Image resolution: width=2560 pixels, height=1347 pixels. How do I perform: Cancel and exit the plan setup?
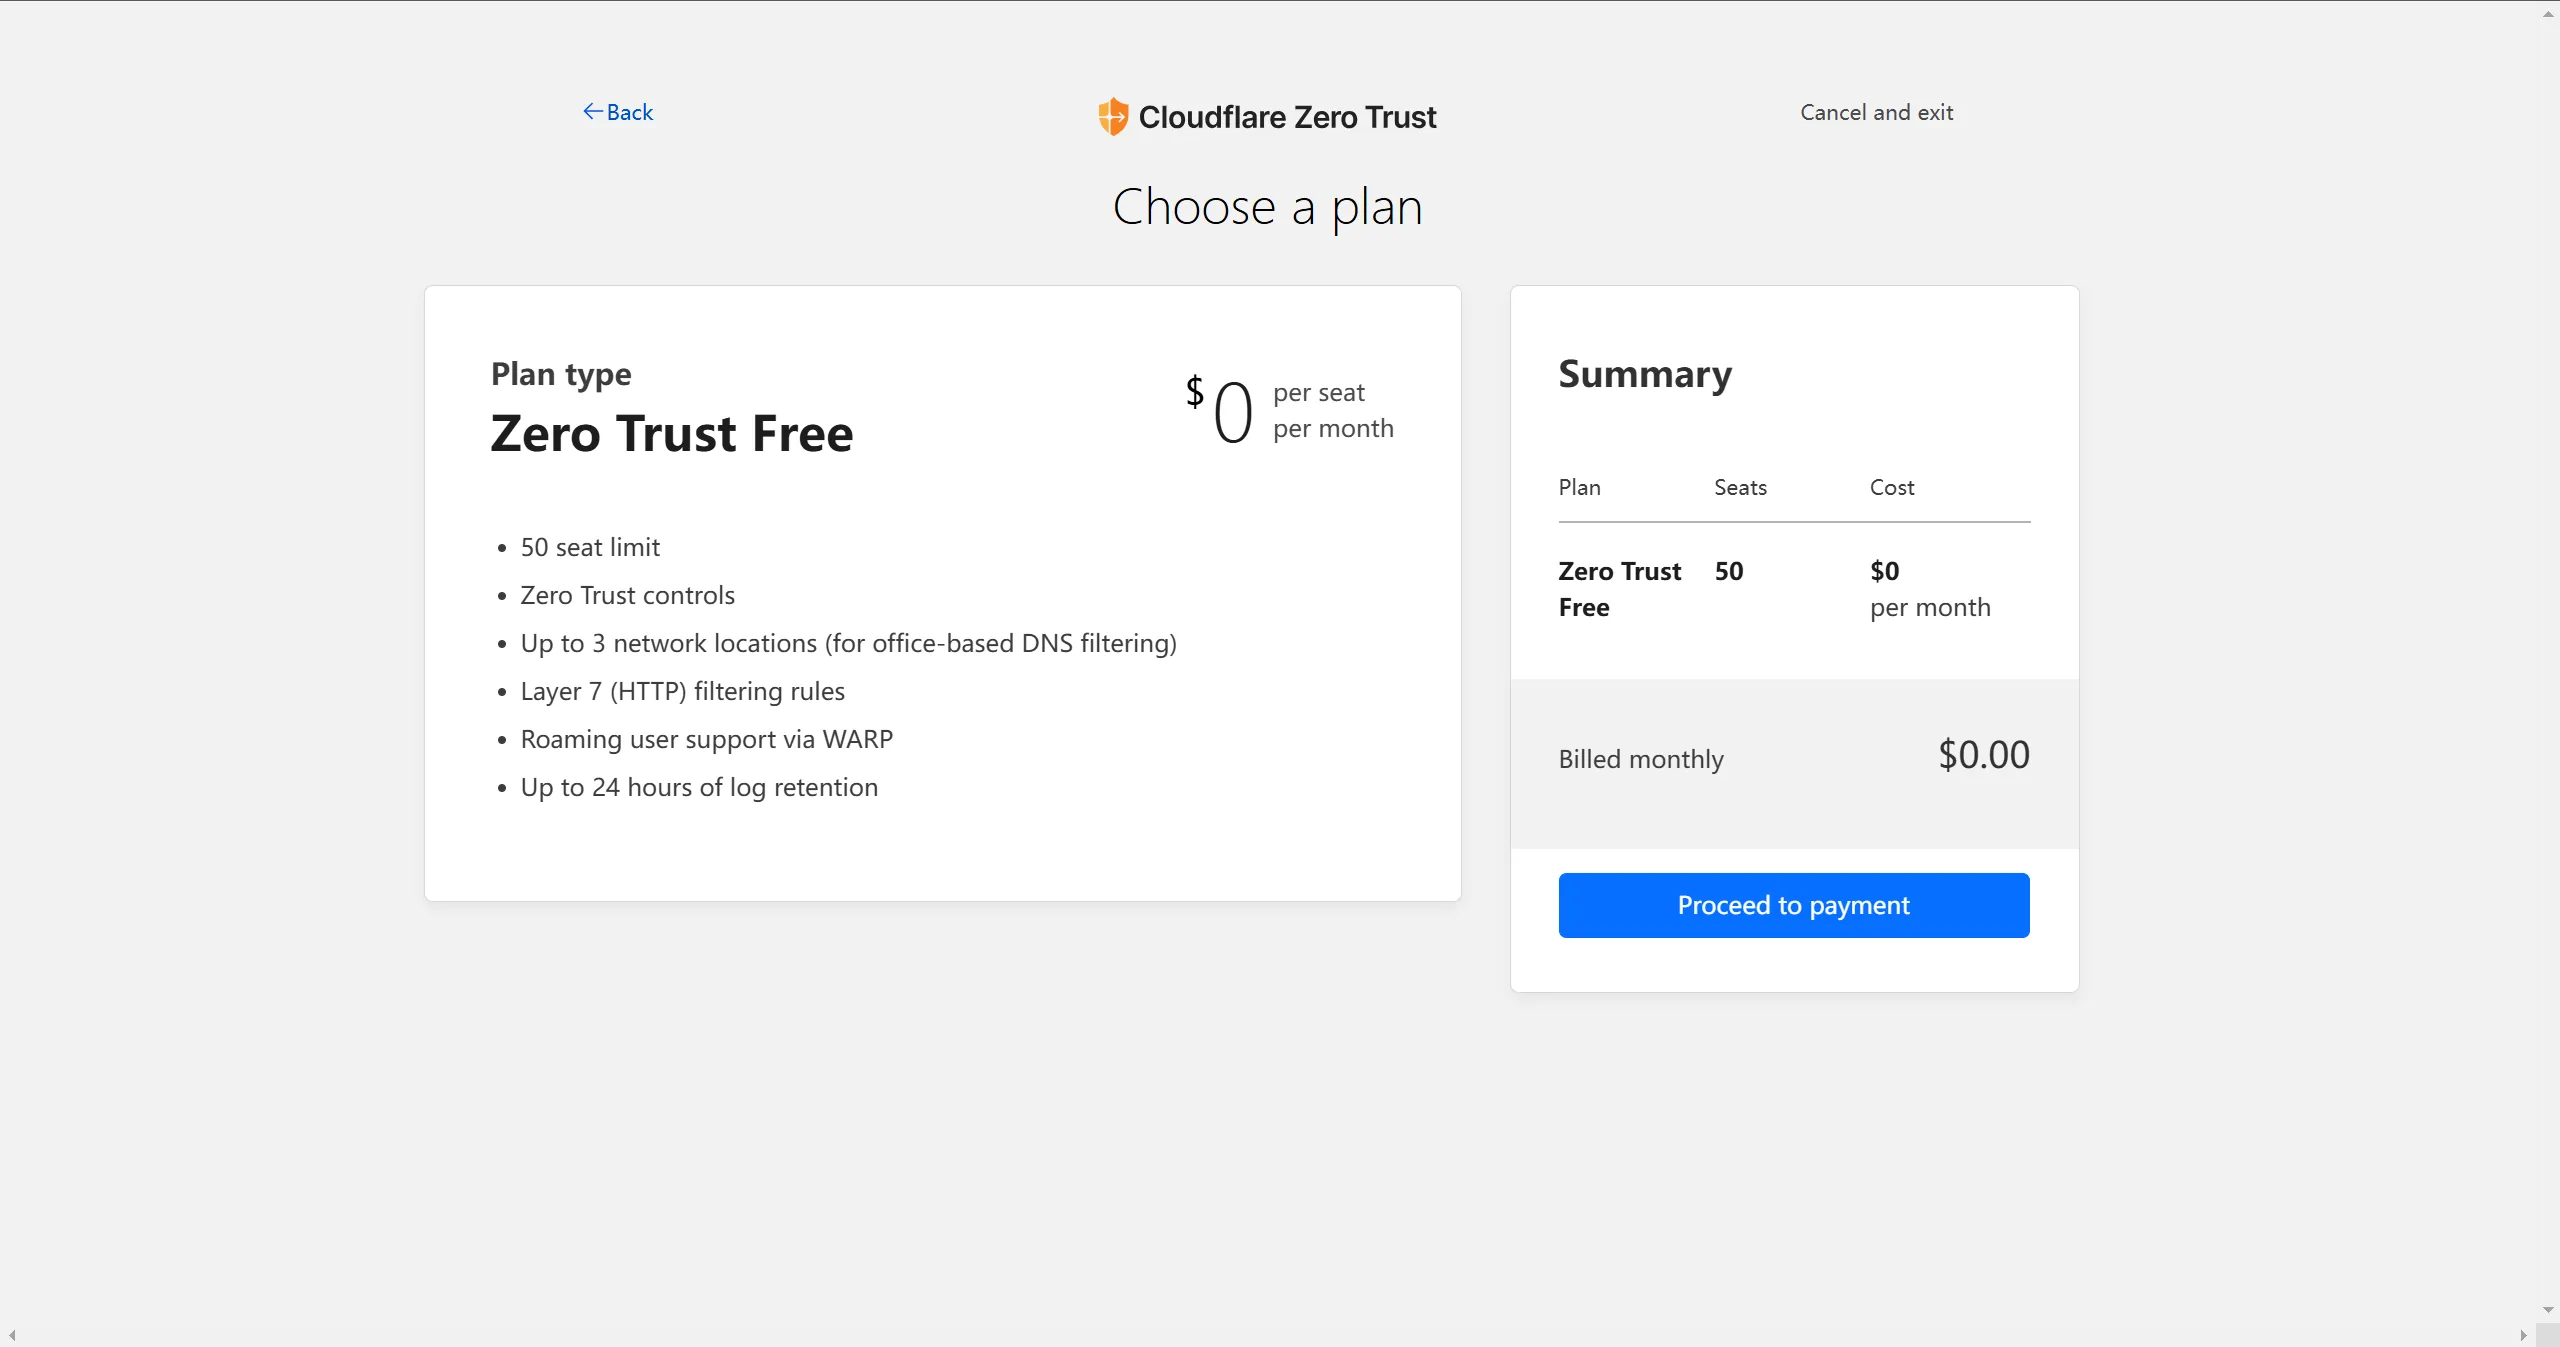pos(1876,113)
